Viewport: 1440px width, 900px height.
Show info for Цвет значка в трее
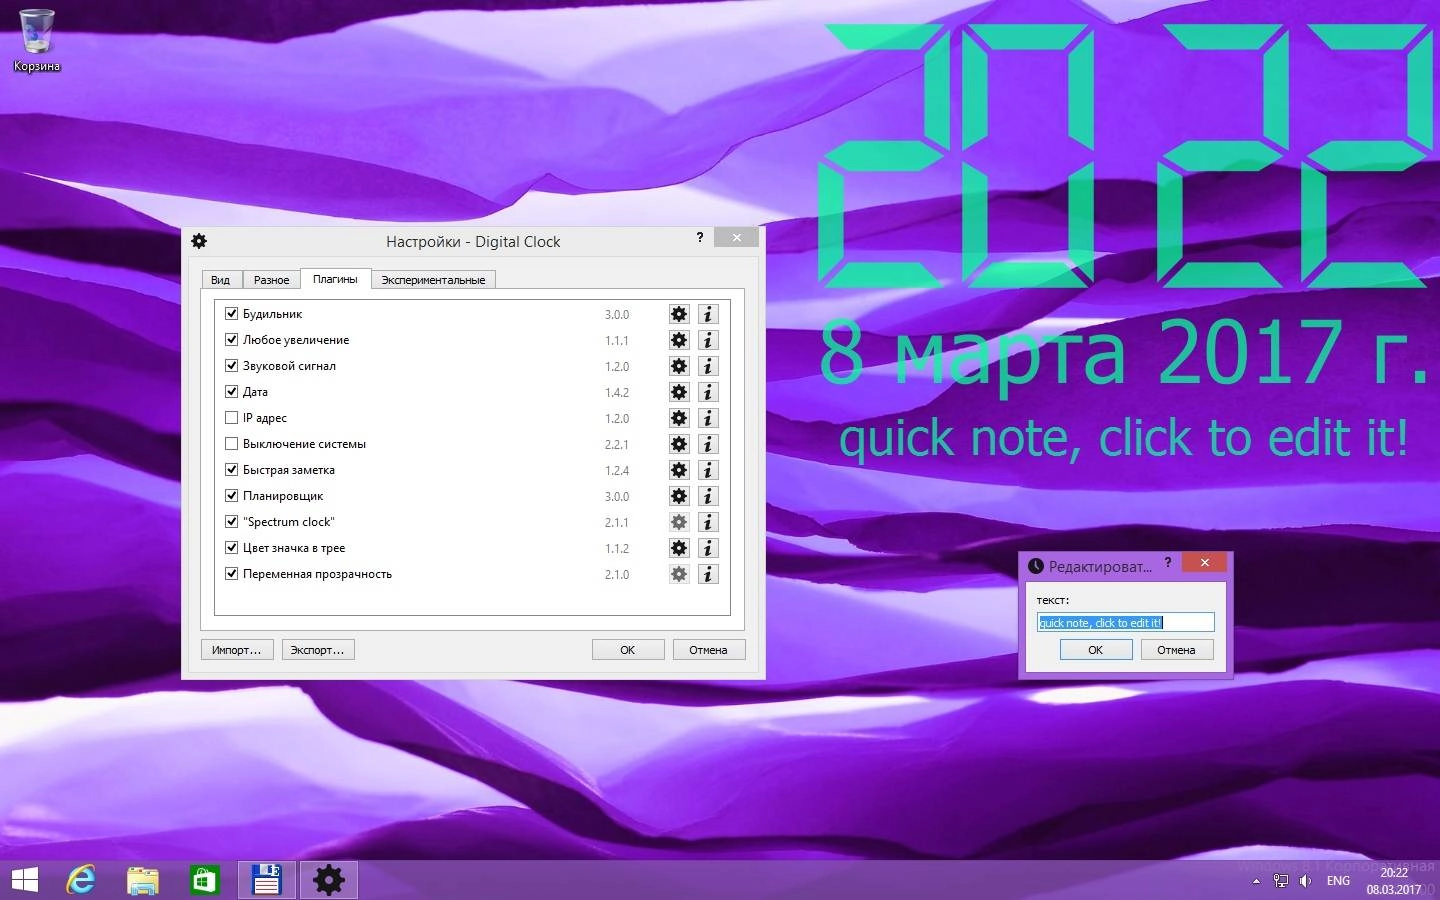(708, 548)
